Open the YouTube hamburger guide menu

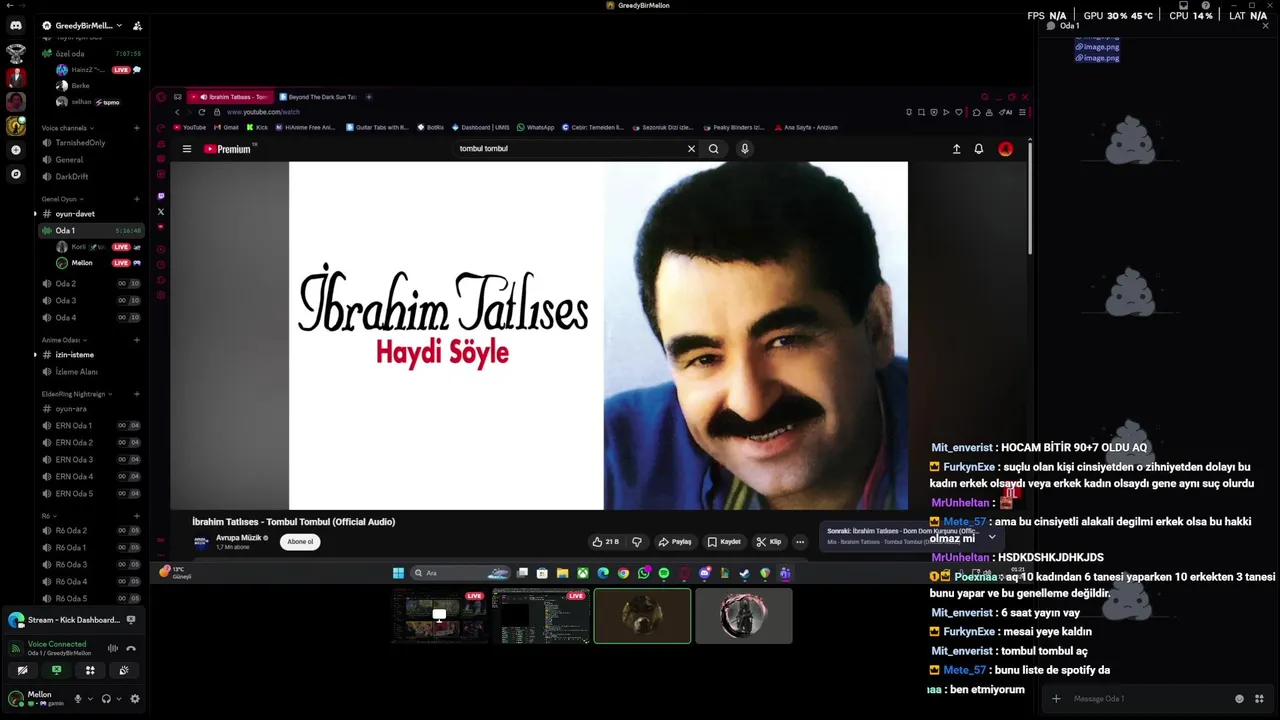[186, 149]
